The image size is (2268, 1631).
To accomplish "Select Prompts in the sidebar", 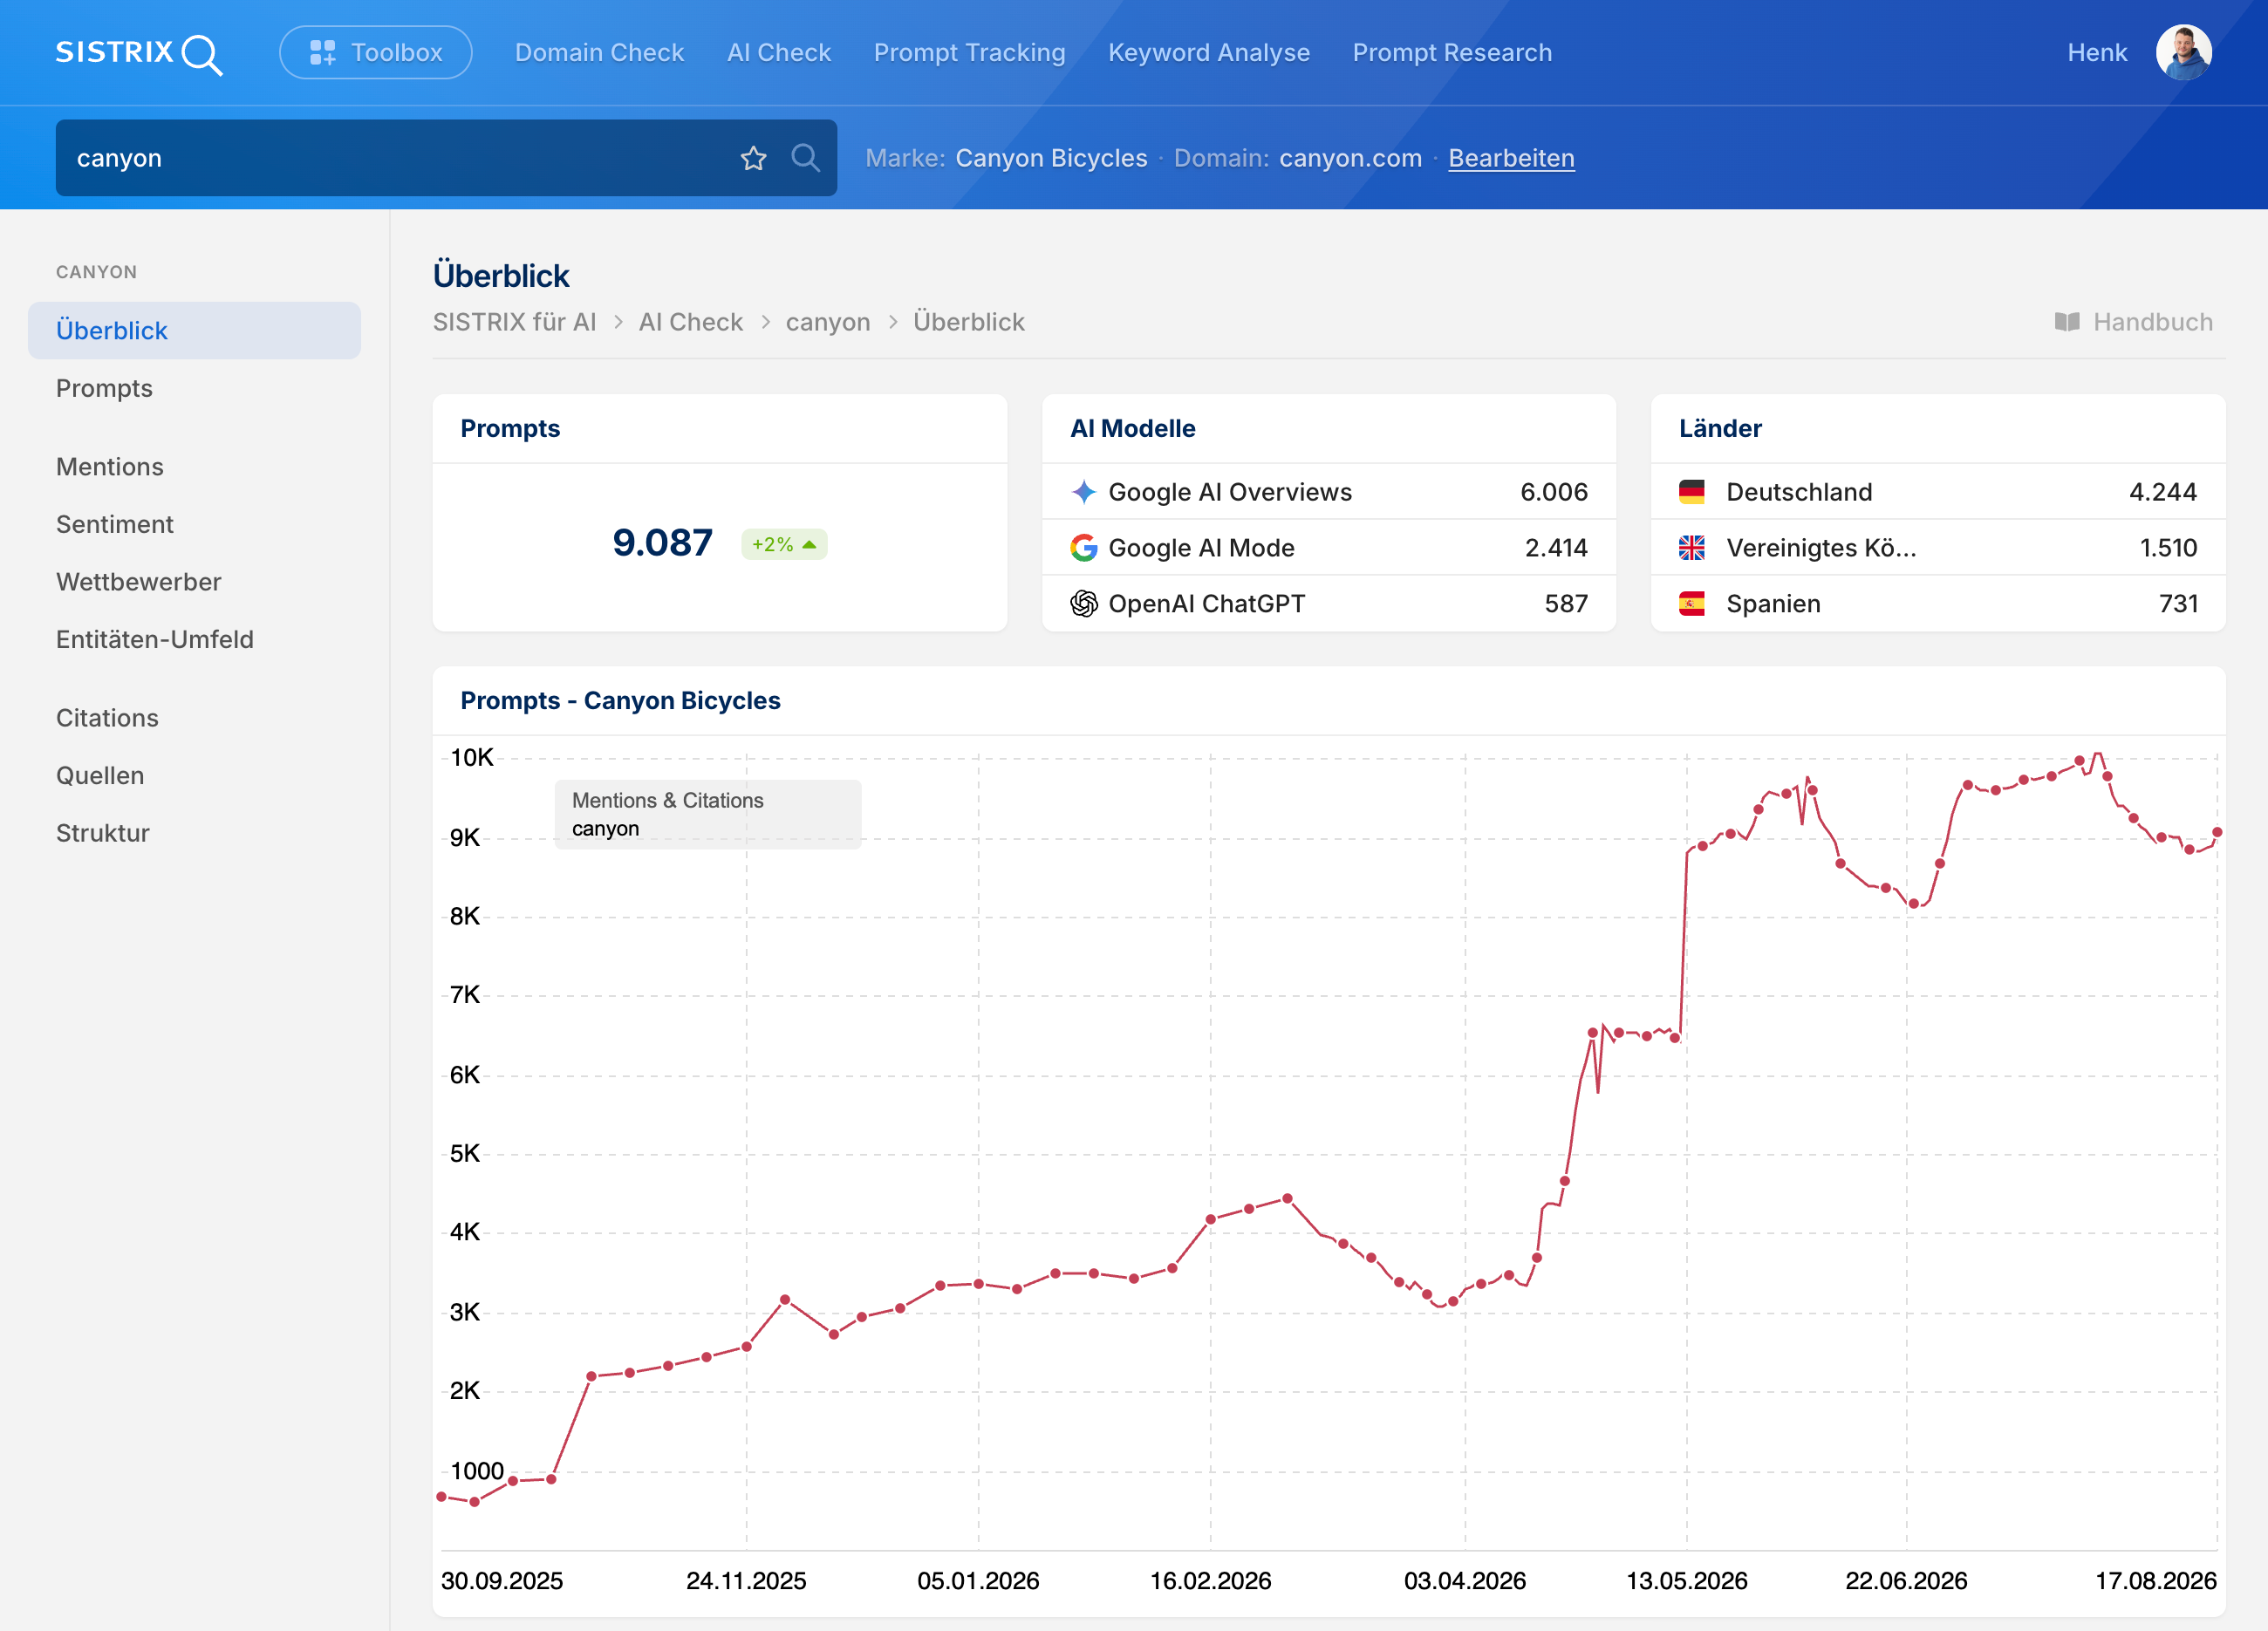I will pyautogui.click(x=104, y=388).
